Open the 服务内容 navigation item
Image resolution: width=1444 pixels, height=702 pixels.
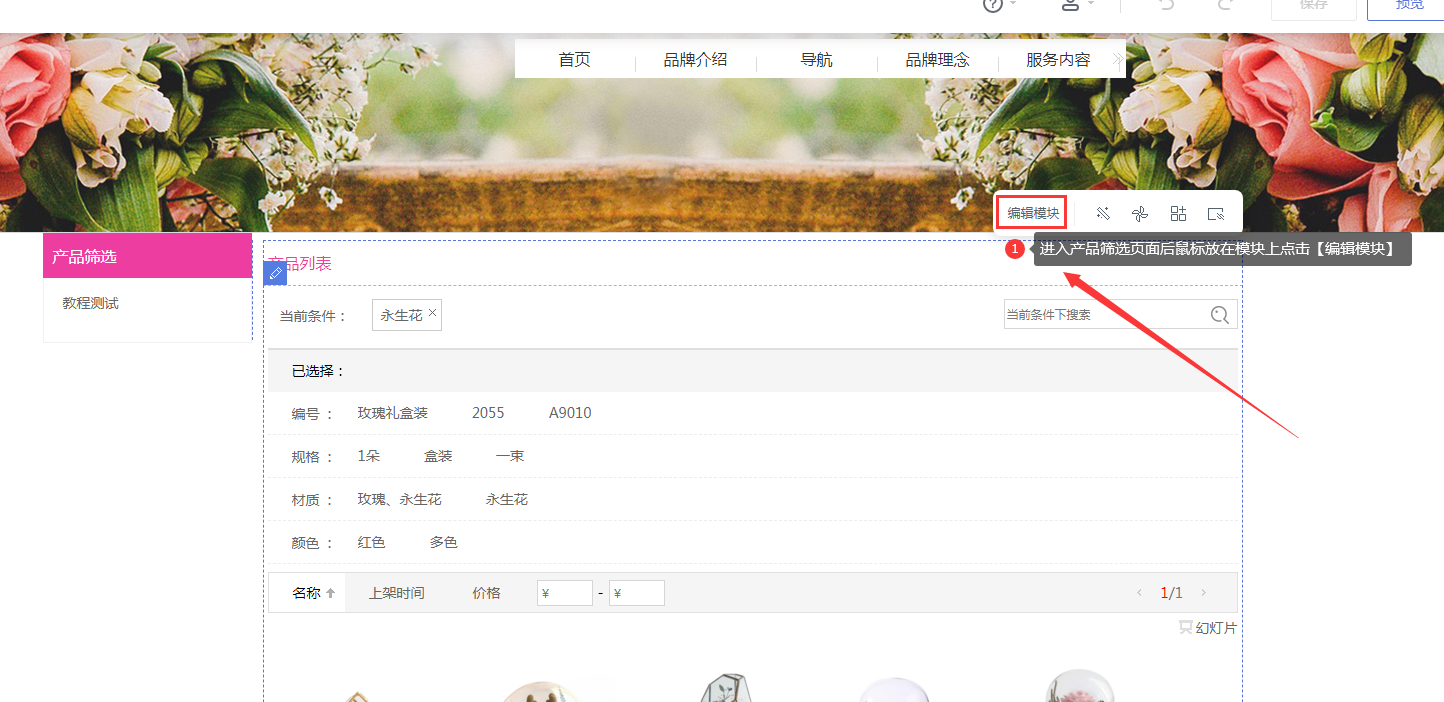pos(1058,60)
